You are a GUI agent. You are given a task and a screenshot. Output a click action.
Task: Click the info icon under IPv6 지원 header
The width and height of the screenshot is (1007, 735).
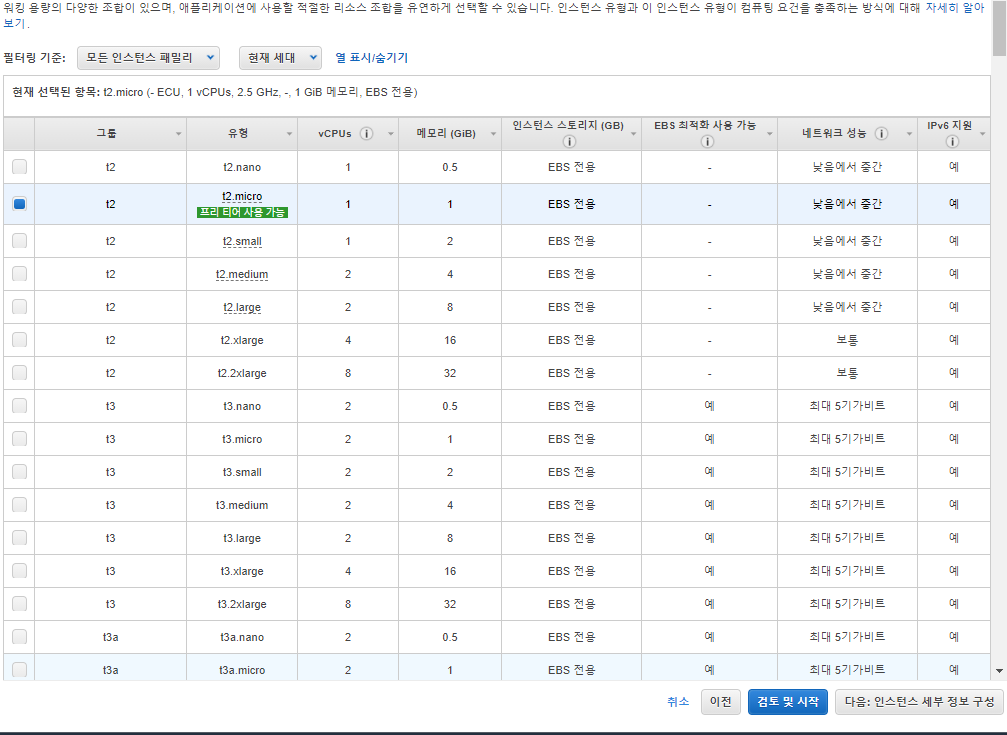click(x=952, y=141)
